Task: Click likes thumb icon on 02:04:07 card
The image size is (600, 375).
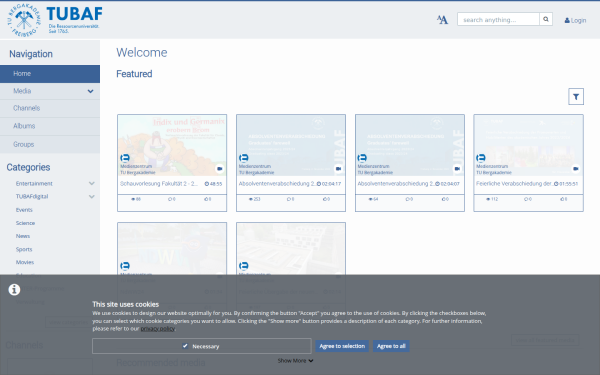Action: pyautogui.click(x=443, y=199)
